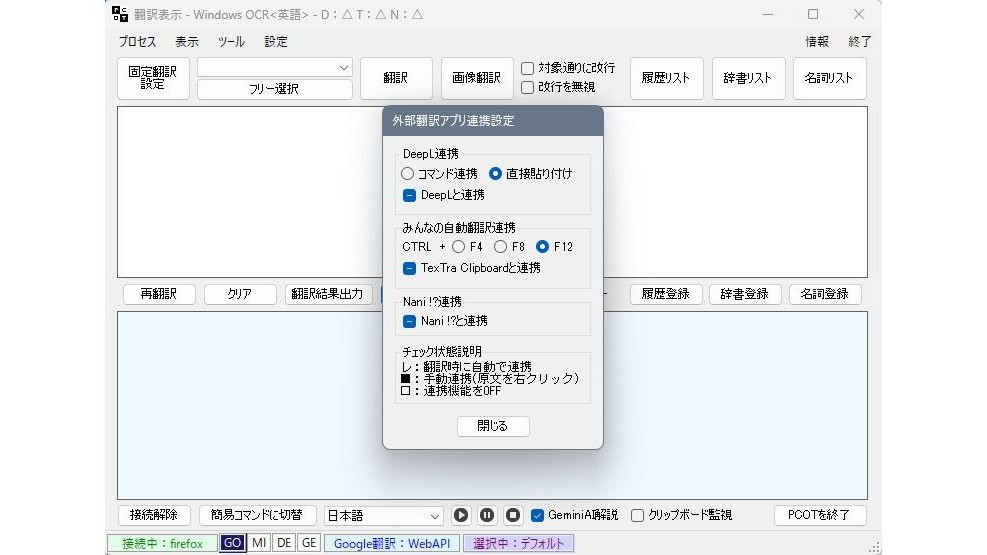Select the GE translation engine indicator
This screenshot has width=987, height=555.
coord(309,543)
